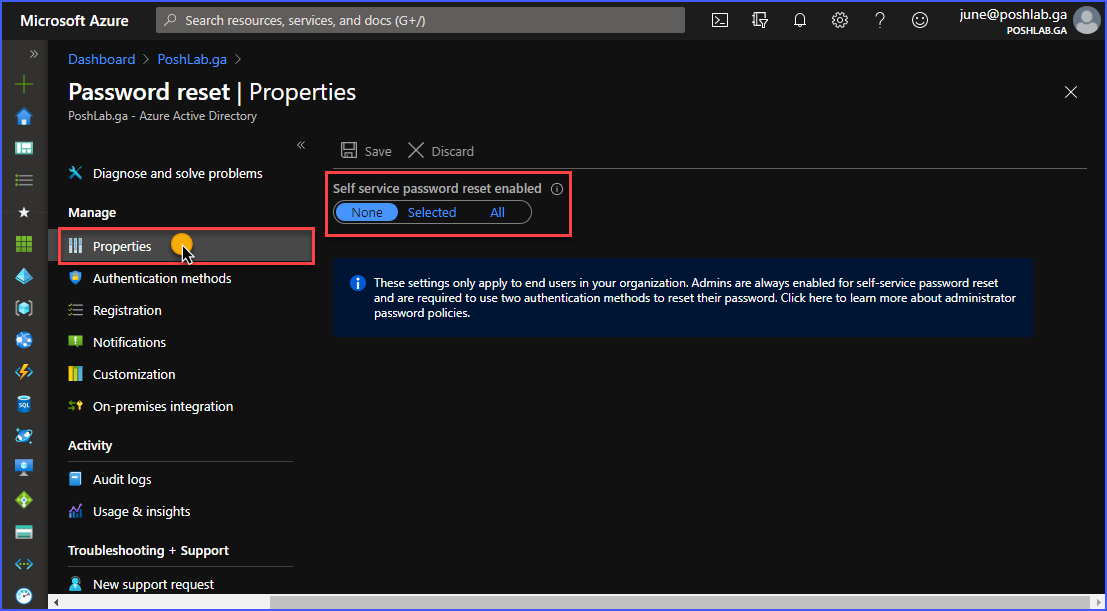
Task: Open Function App lightning icon
Action: tap(24, 372)
